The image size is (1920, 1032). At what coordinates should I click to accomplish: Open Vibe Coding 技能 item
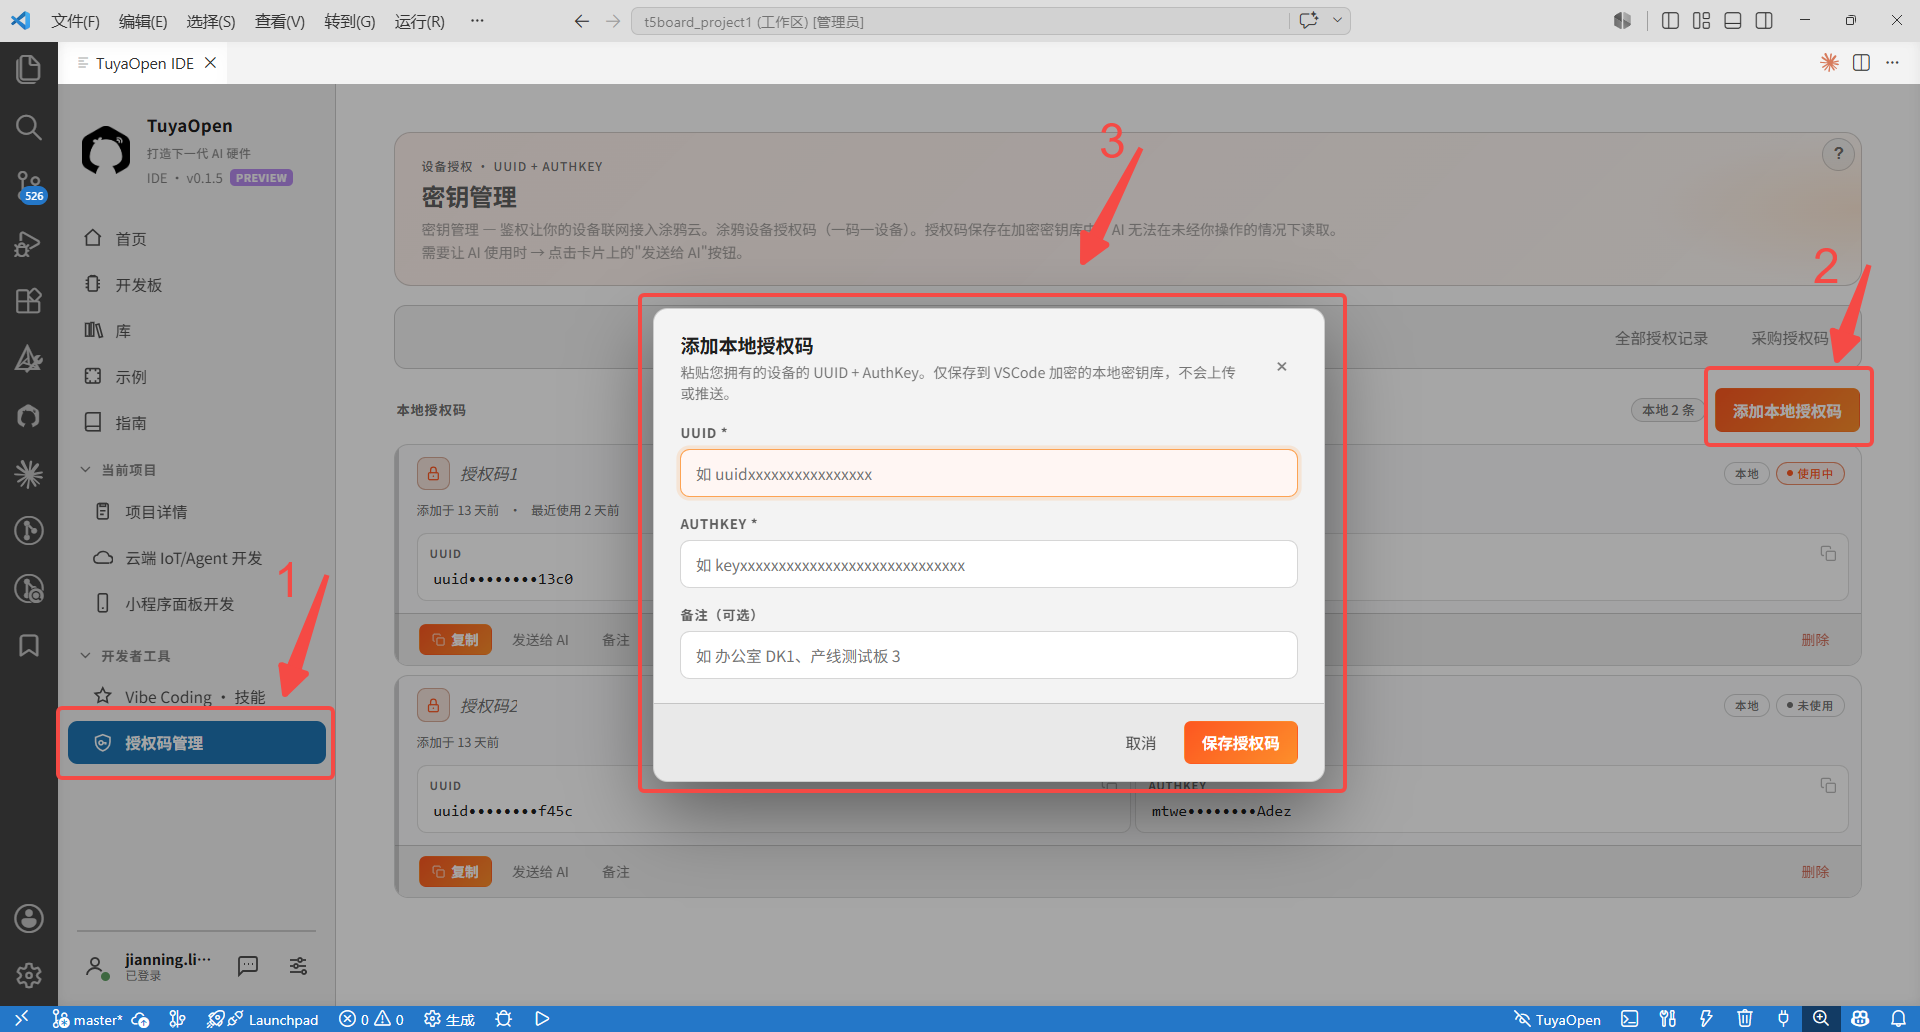pos(196,697)
